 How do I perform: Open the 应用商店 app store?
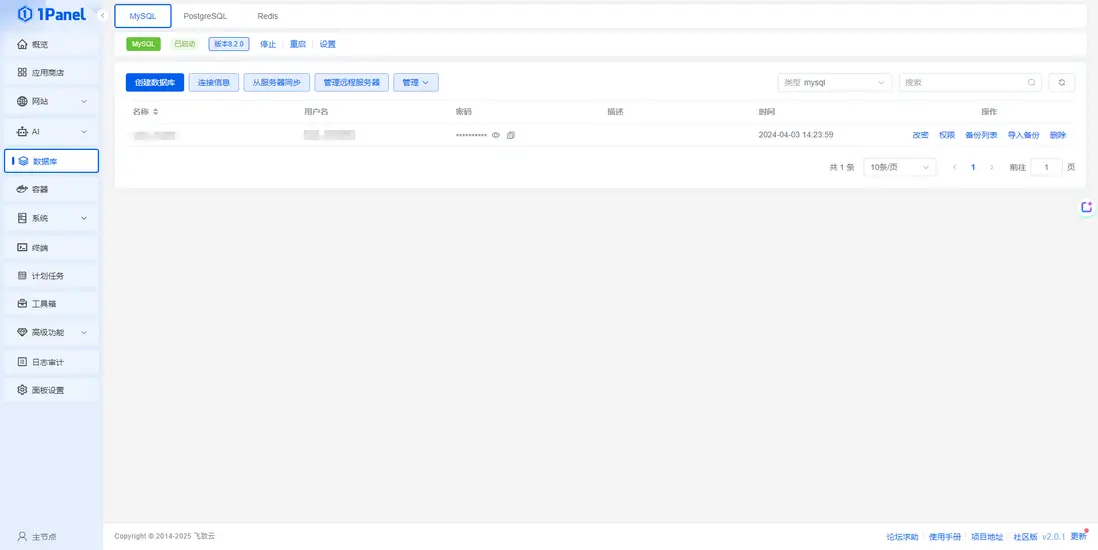pyautogui.click(x=51, y=72)
